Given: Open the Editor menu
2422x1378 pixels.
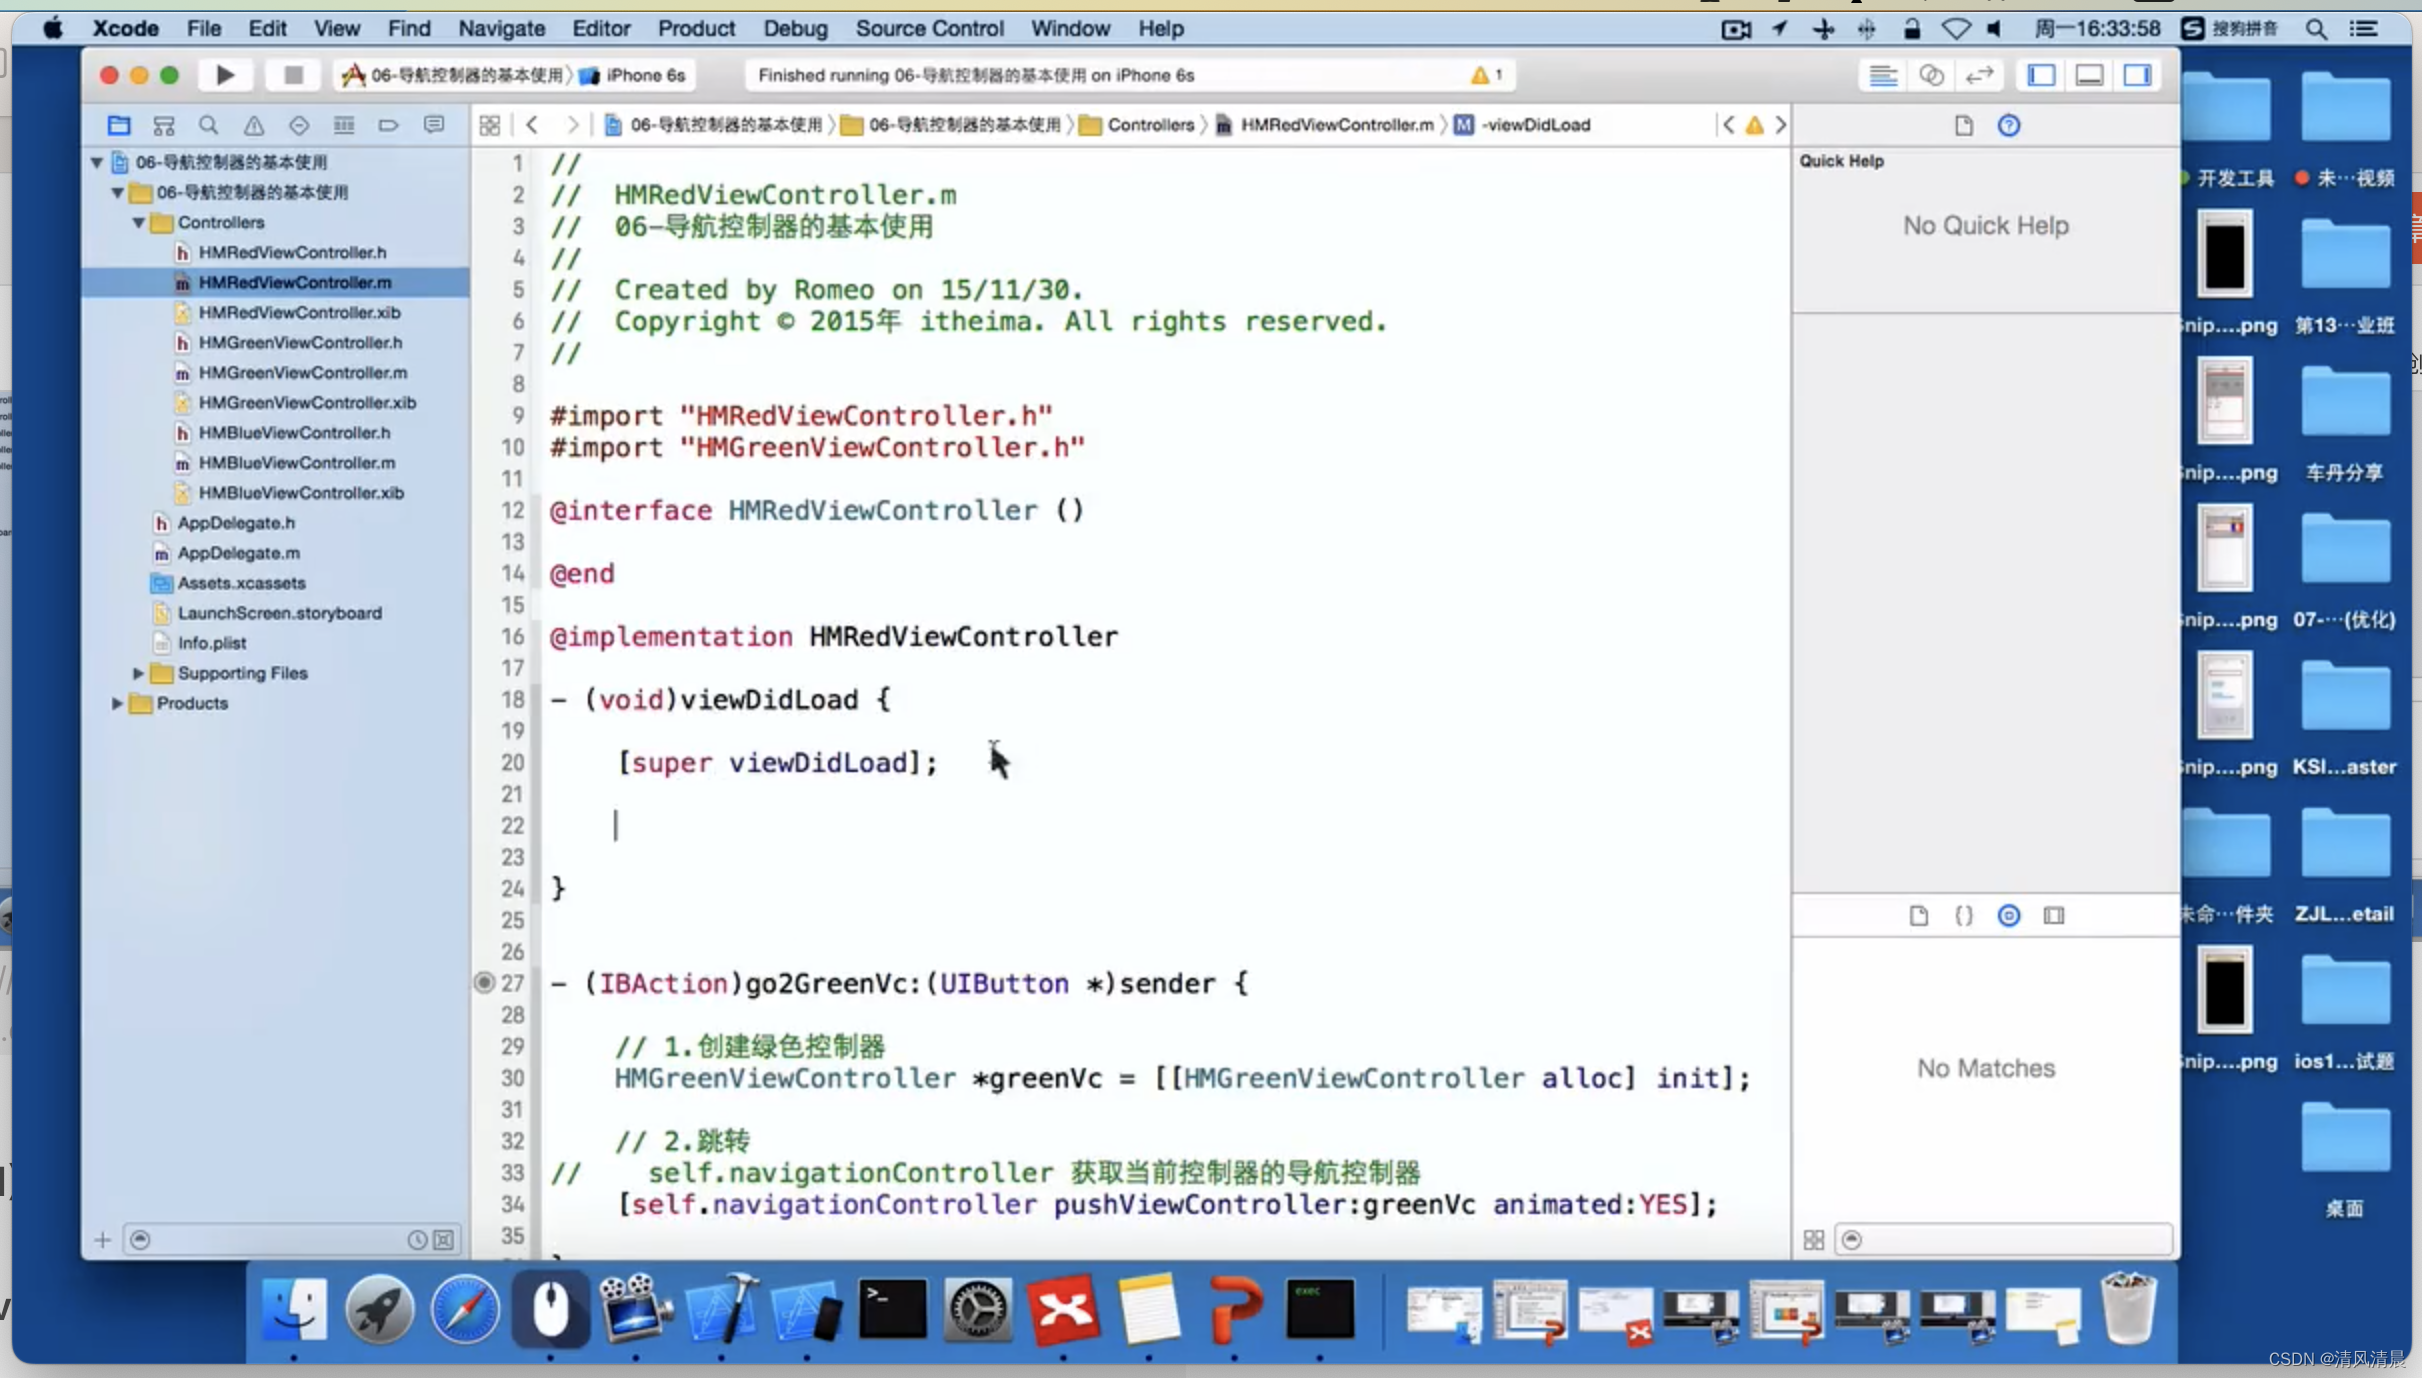Looking at the screenshot, I should (601, 28).
